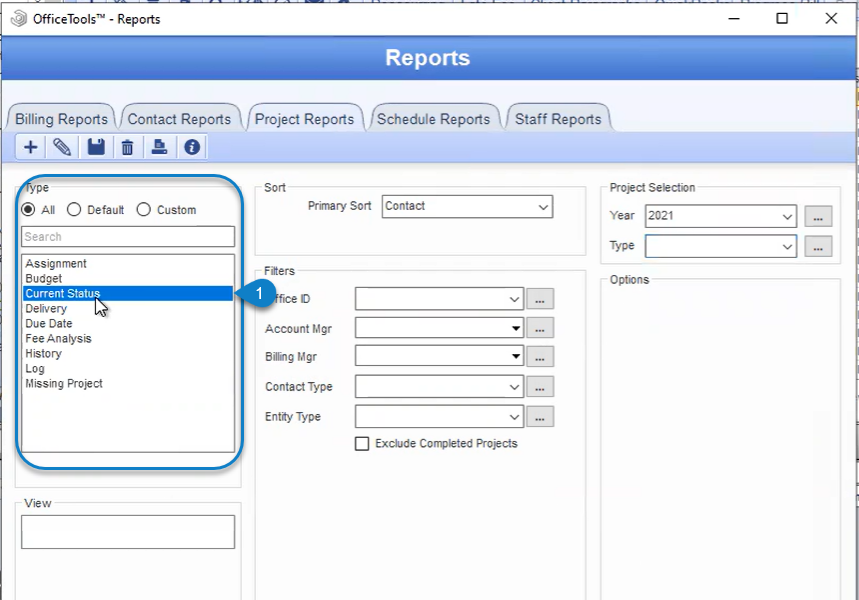Click the trash can delete icon
859x600 pixels.
point(127,147)
